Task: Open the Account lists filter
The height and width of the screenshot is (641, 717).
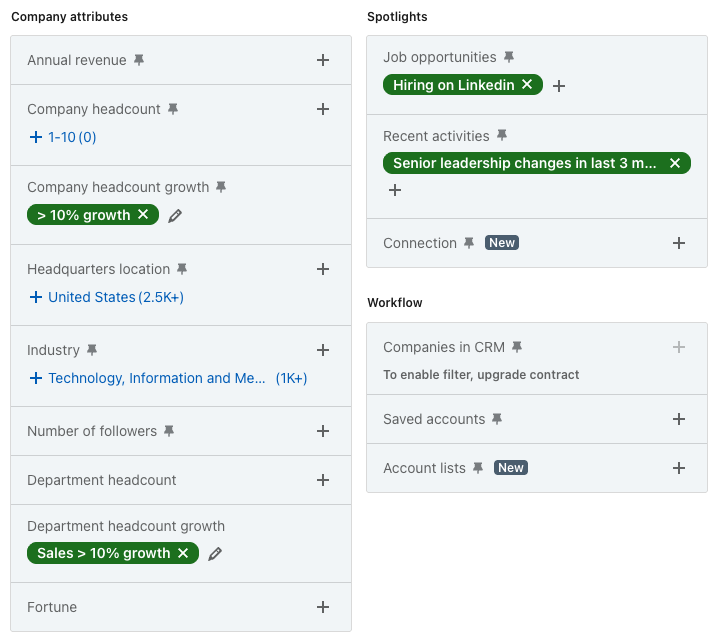Action: click(x=679, y=468)
